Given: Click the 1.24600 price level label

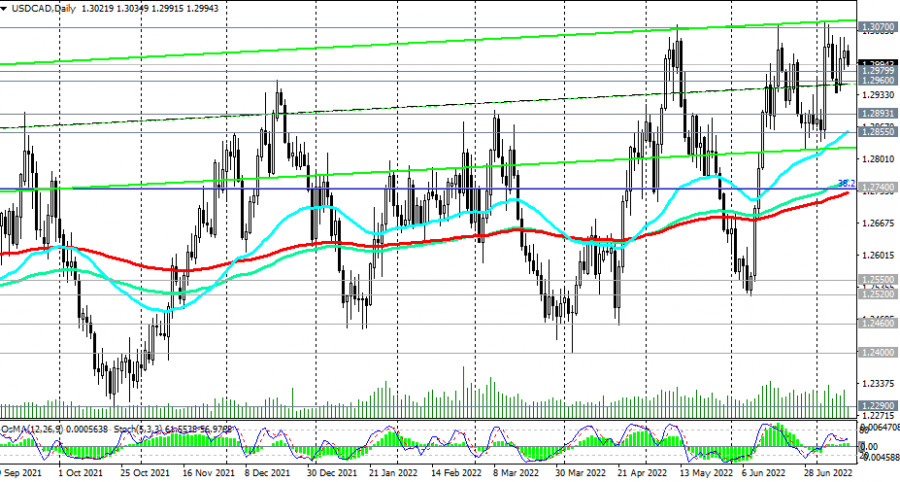Looking at the screenshot, I should [x=878, y=324].
